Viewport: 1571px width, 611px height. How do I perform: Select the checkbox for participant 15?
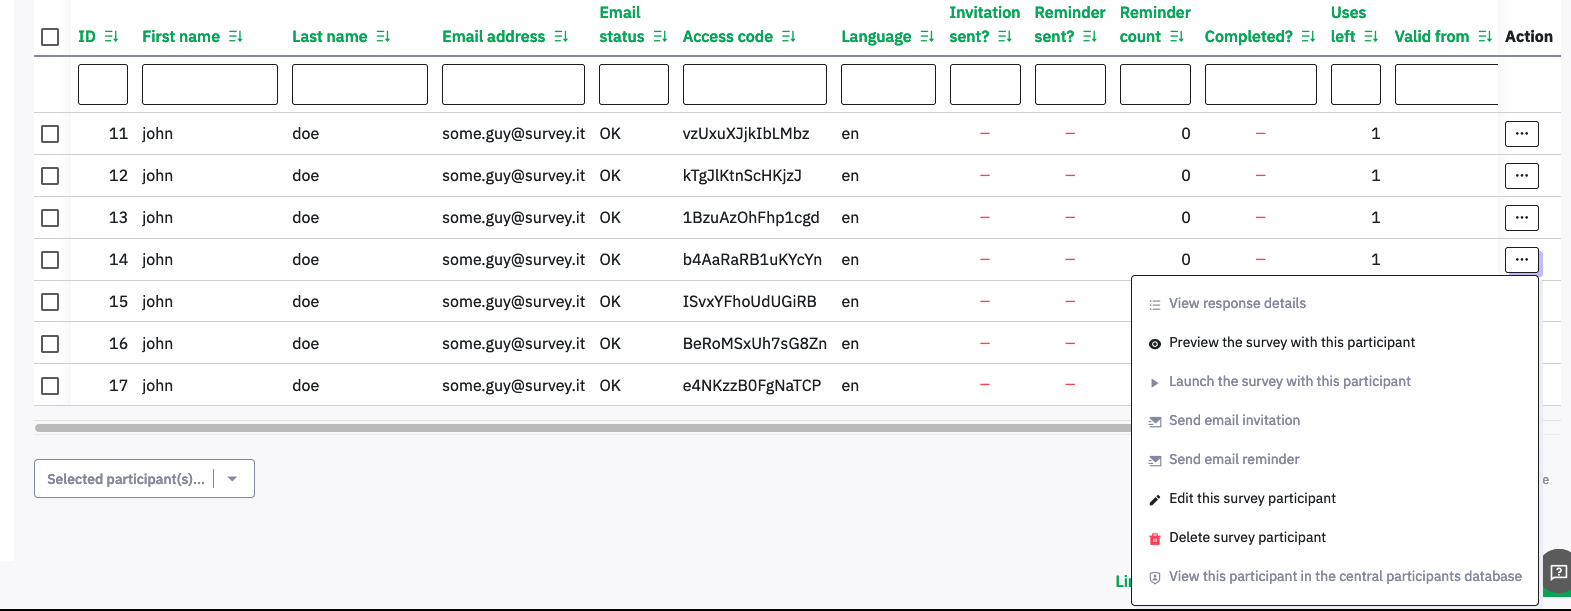point(50,302)
